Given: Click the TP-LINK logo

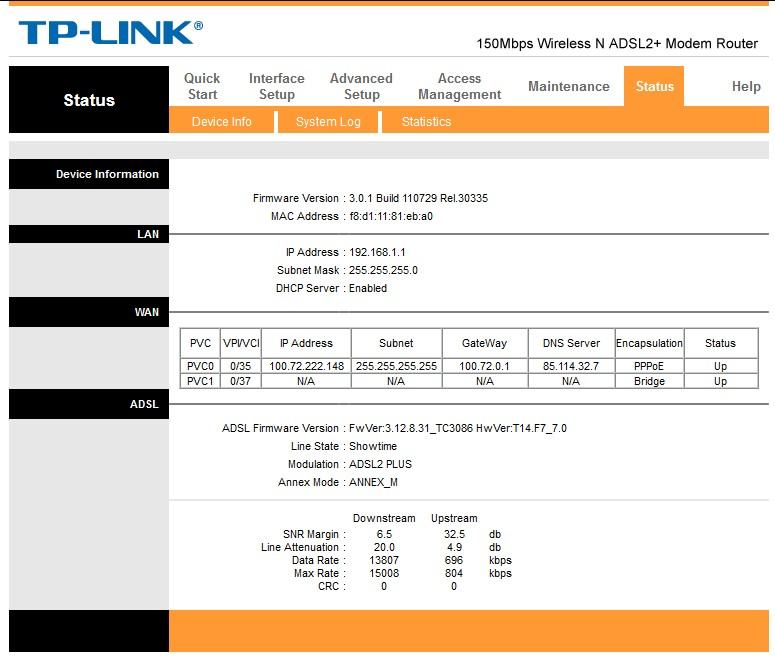Looking at the screenshot, I should click(111, 32).
